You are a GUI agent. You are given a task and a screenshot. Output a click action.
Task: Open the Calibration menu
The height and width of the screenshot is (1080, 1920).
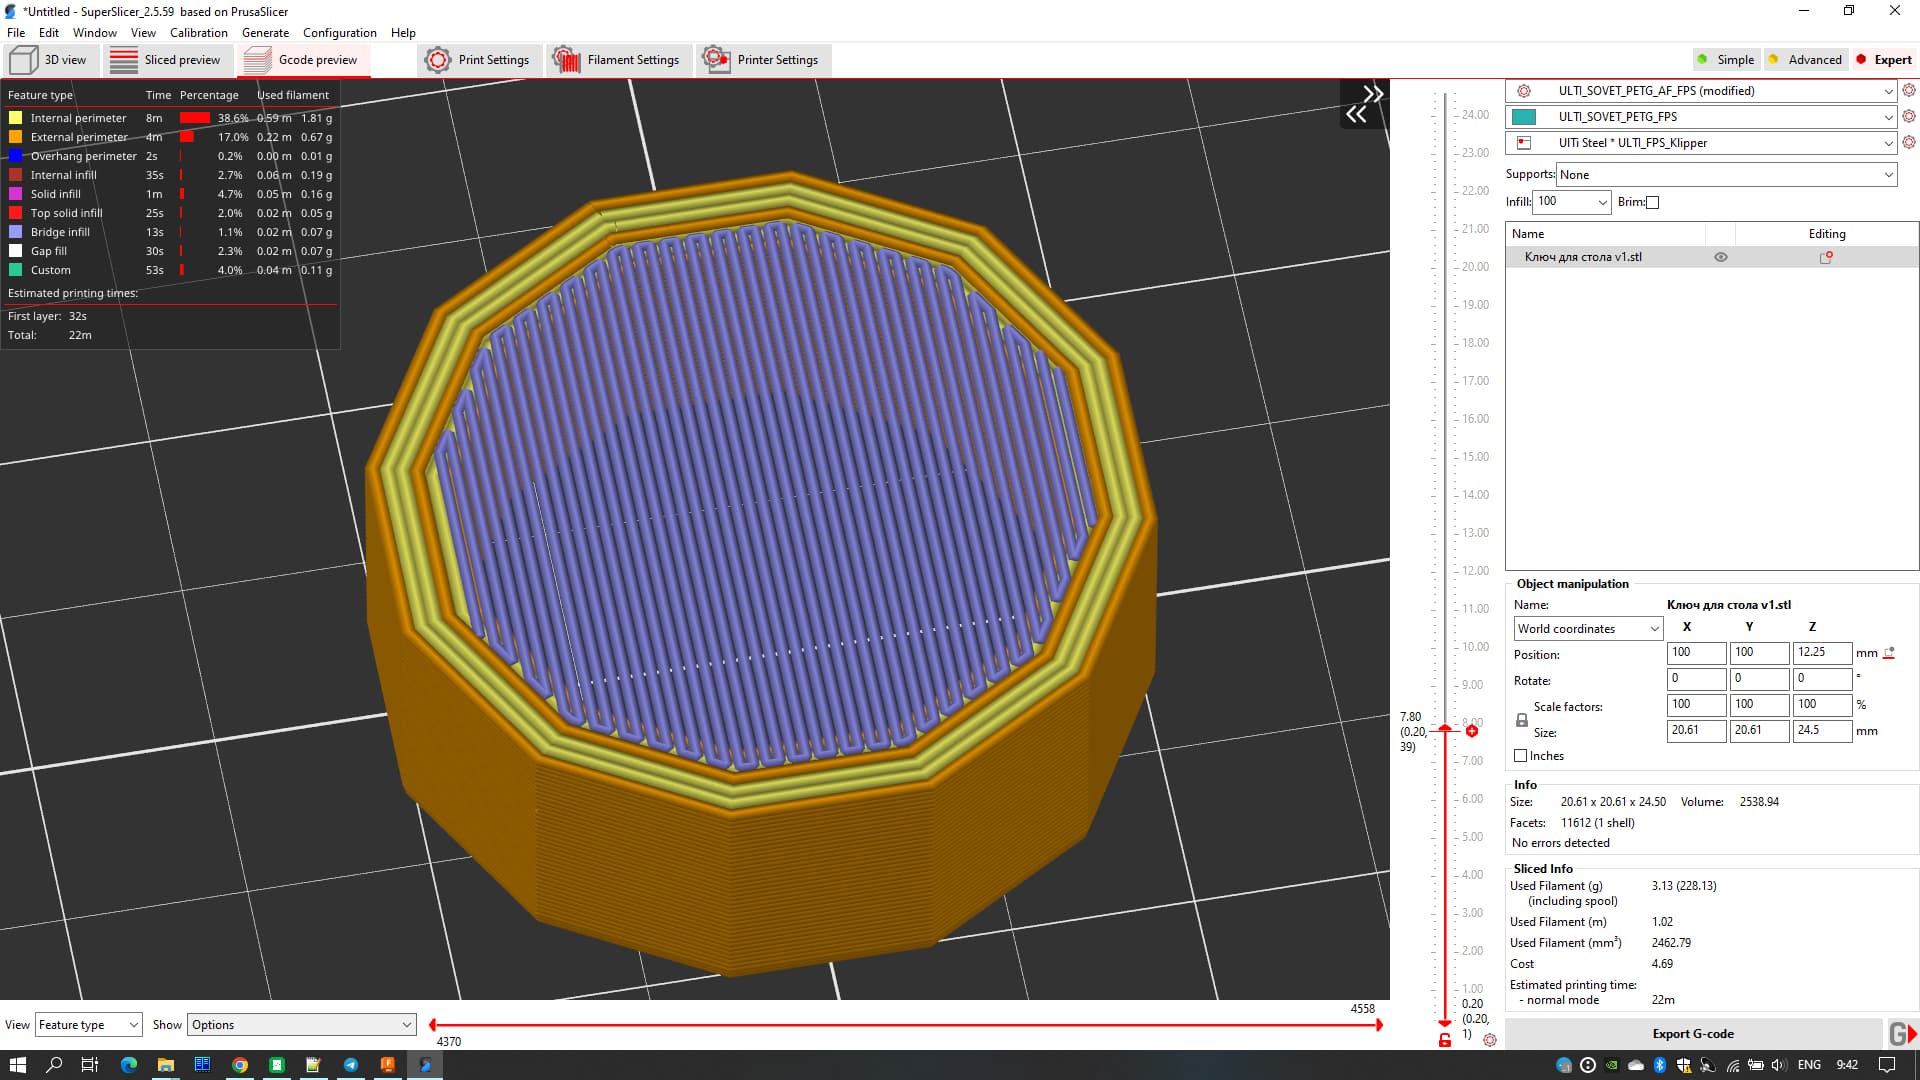click(x=198, y=33)
